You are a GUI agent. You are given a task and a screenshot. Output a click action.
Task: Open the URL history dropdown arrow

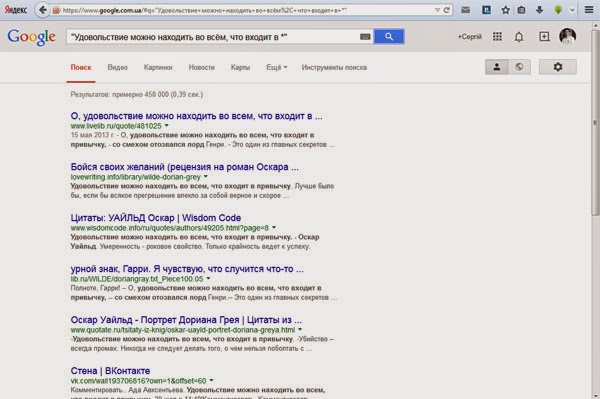(x=437, y=10)
